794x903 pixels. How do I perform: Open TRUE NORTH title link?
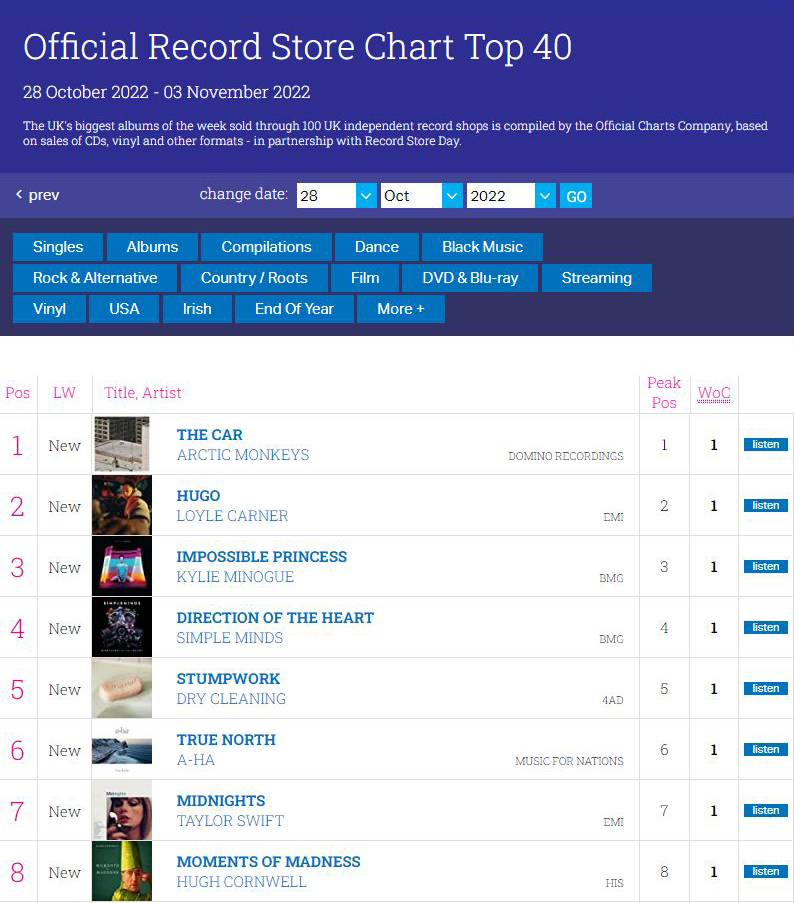coord(226,740)
